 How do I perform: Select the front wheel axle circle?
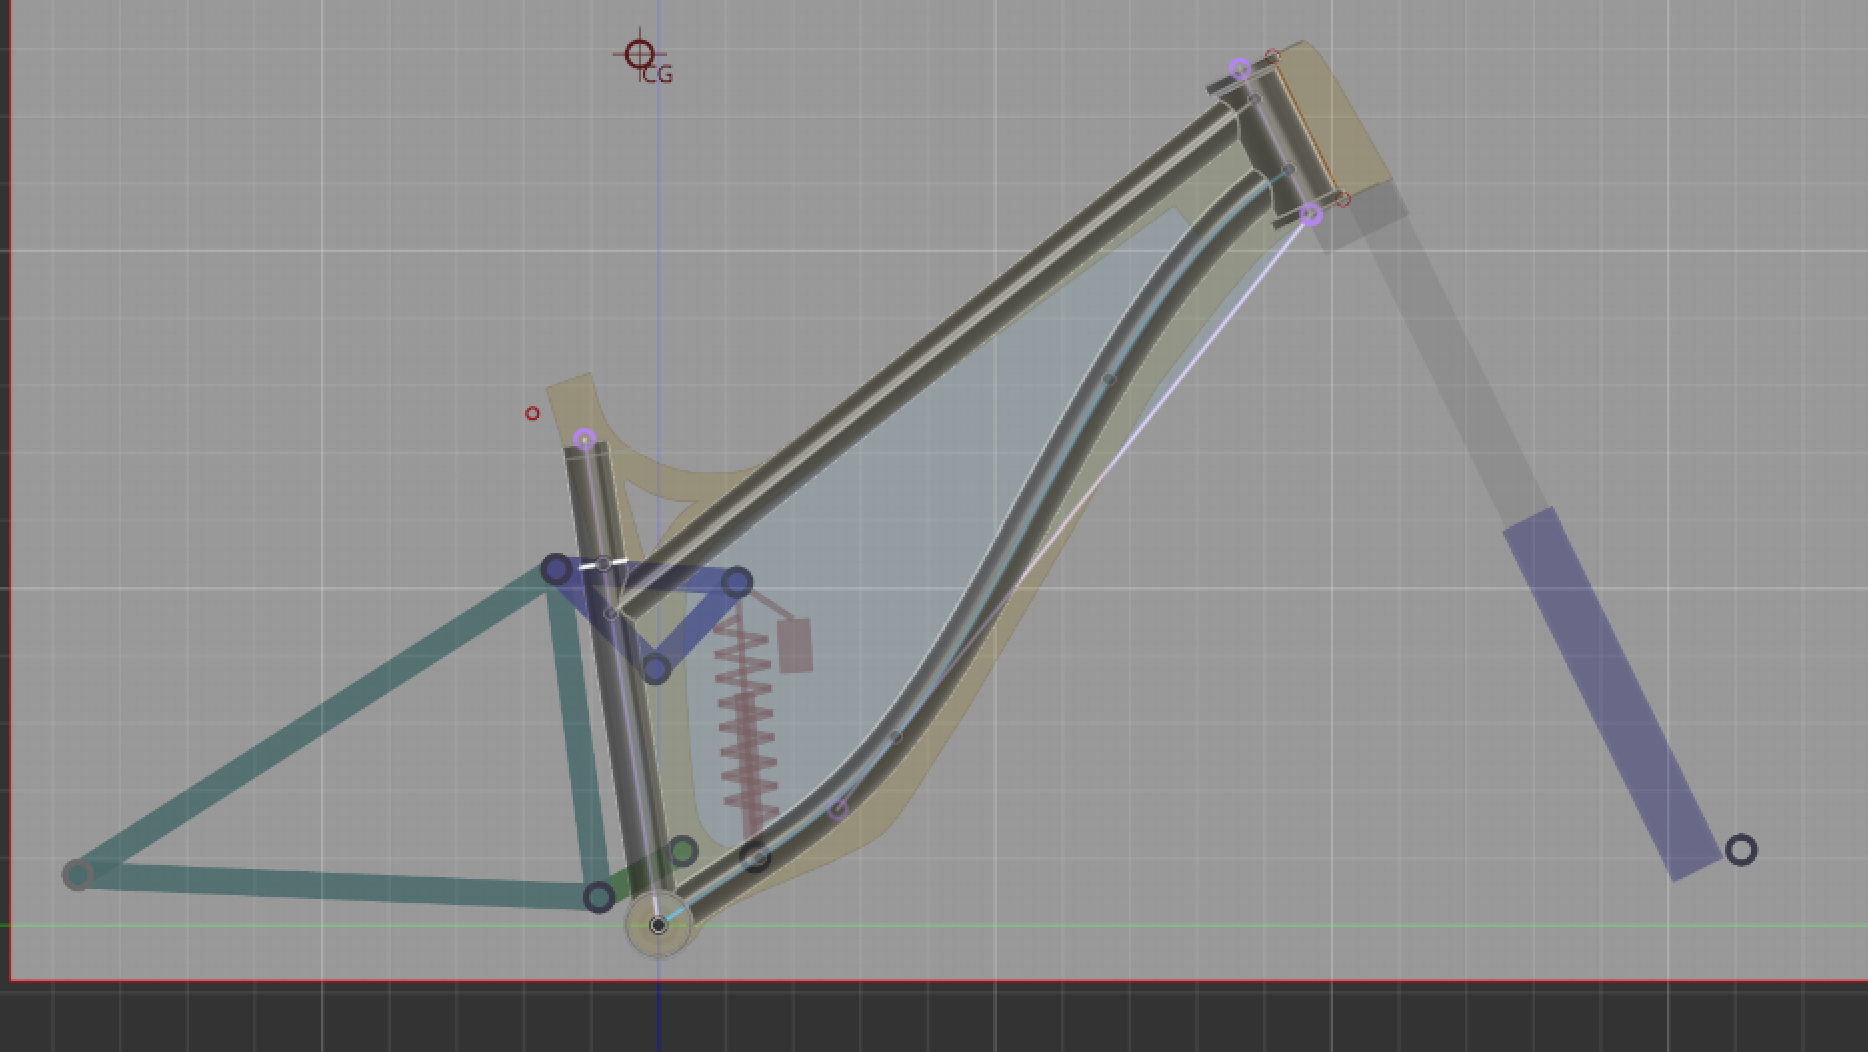(x=1741, y=849)
